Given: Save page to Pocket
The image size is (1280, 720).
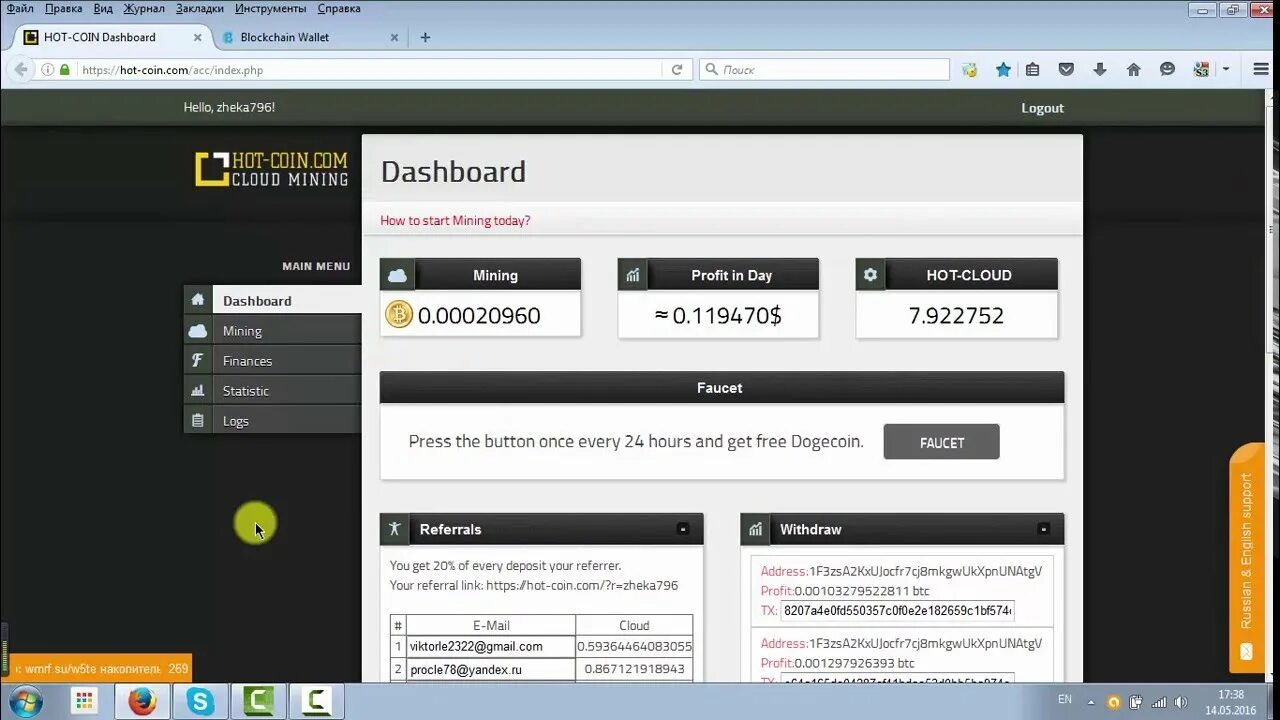Looking at the screenshot, I should coord(1066,70).
